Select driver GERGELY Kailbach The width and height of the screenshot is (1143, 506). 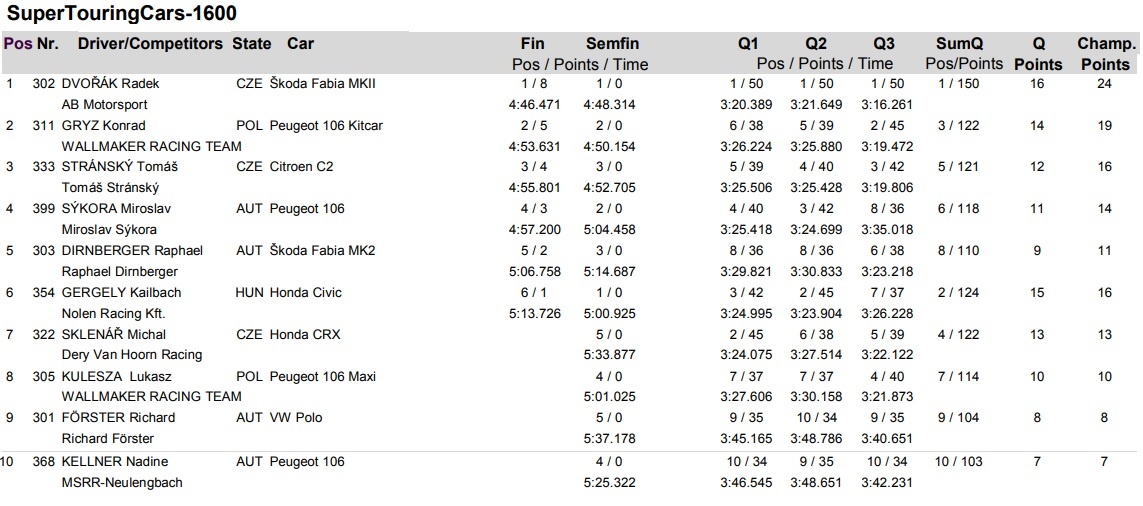[121, 292]
